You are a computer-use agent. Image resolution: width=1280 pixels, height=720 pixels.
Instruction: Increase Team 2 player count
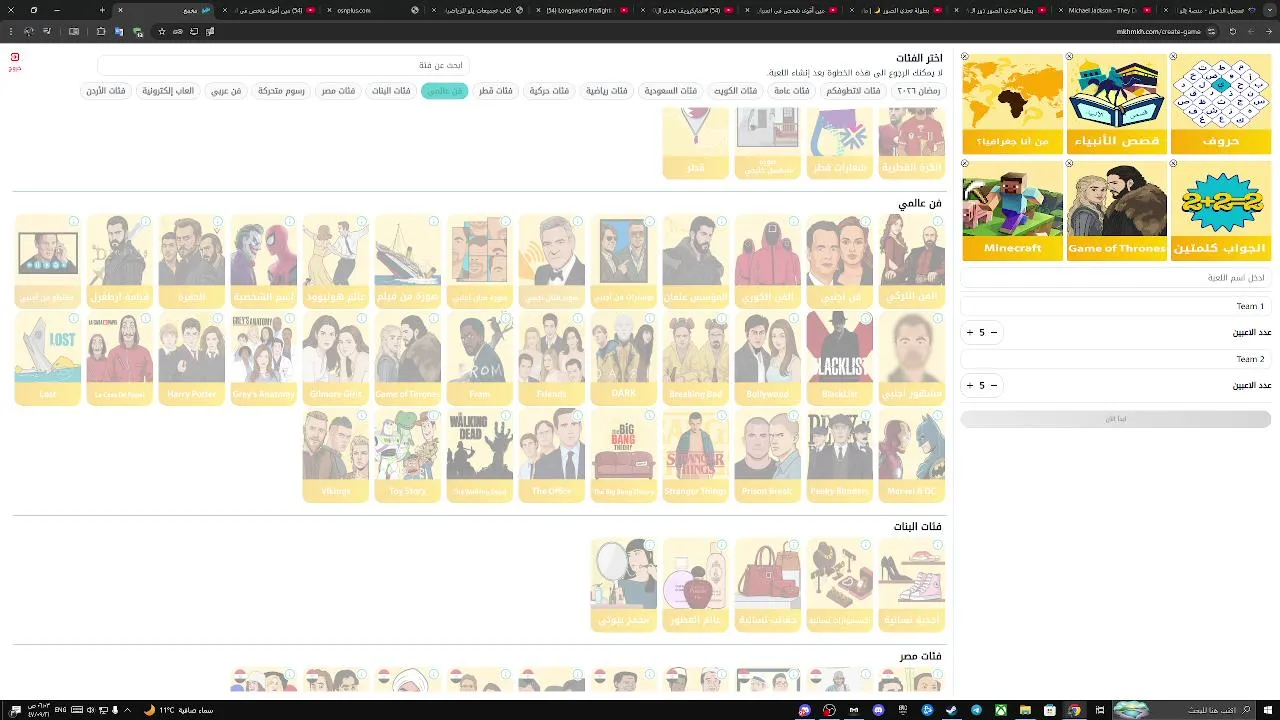pyautogui.click(x=969, y=385)
